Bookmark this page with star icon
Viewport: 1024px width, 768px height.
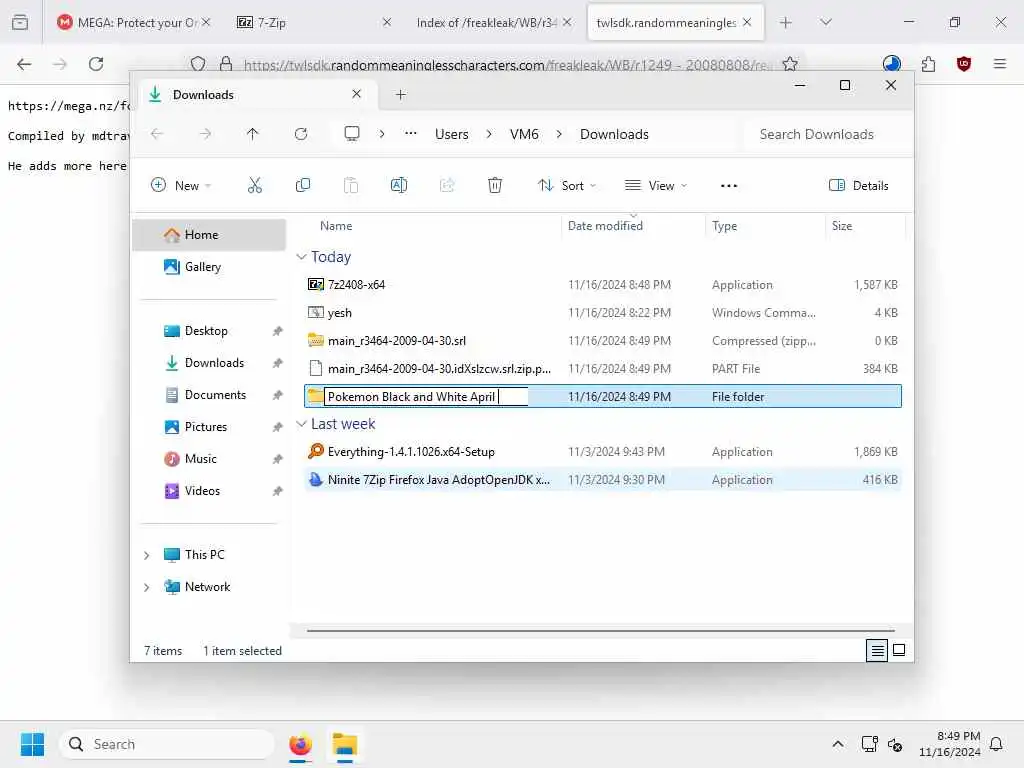[x=790, y=64]
